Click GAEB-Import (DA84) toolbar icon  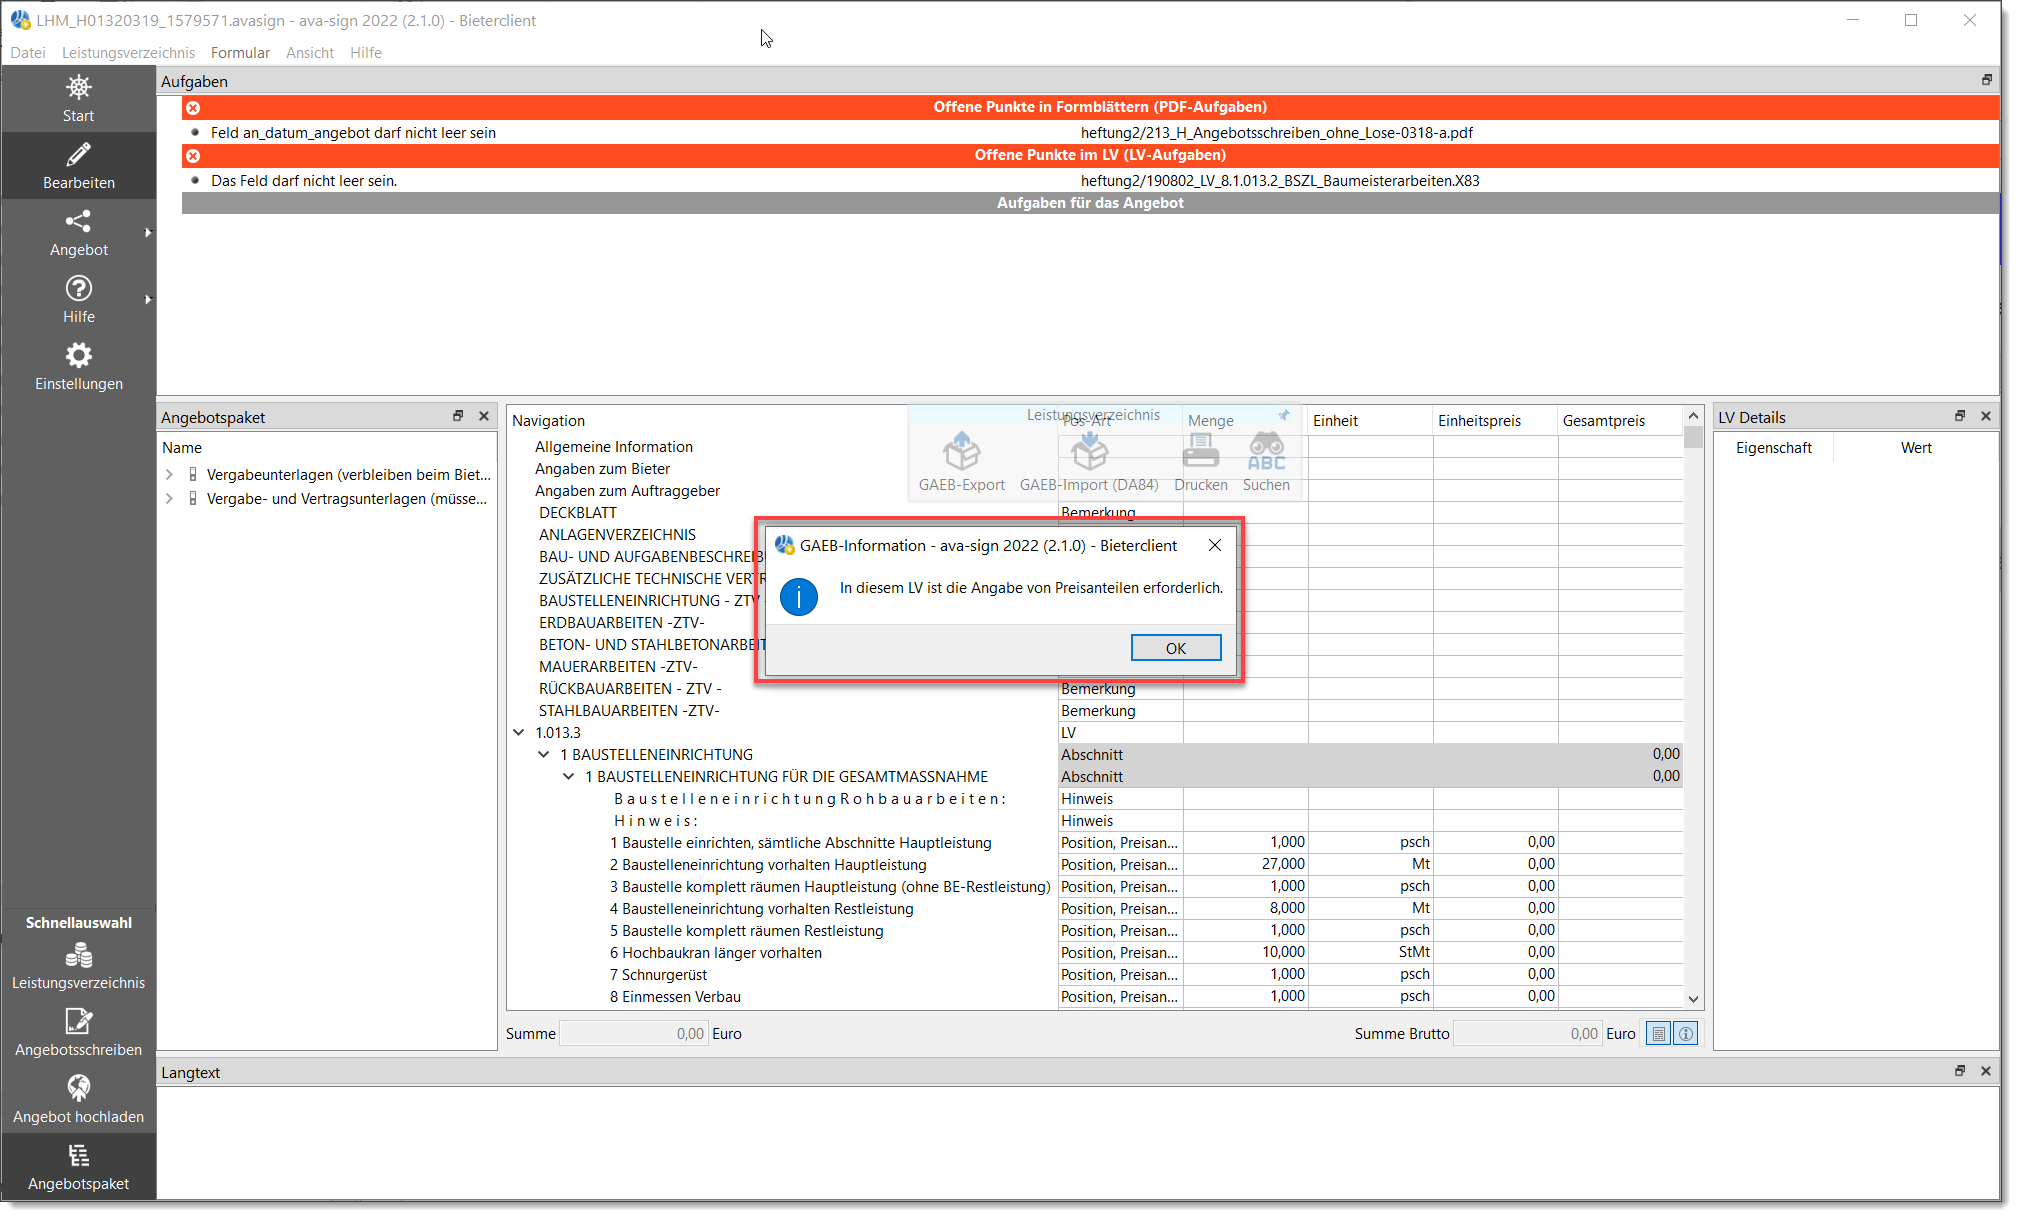click(x=1089, y=452)
